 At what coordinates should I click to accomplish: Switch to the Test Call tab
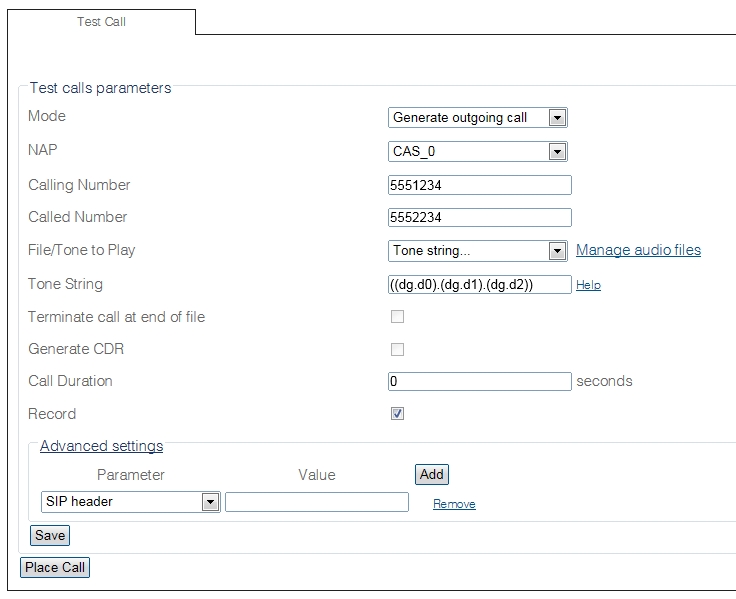point(101,22)
